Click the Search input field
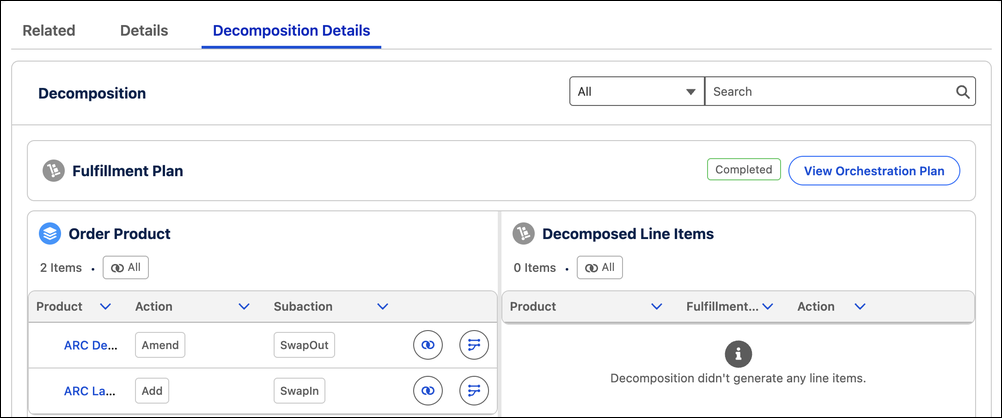 (x=840, y=91)
